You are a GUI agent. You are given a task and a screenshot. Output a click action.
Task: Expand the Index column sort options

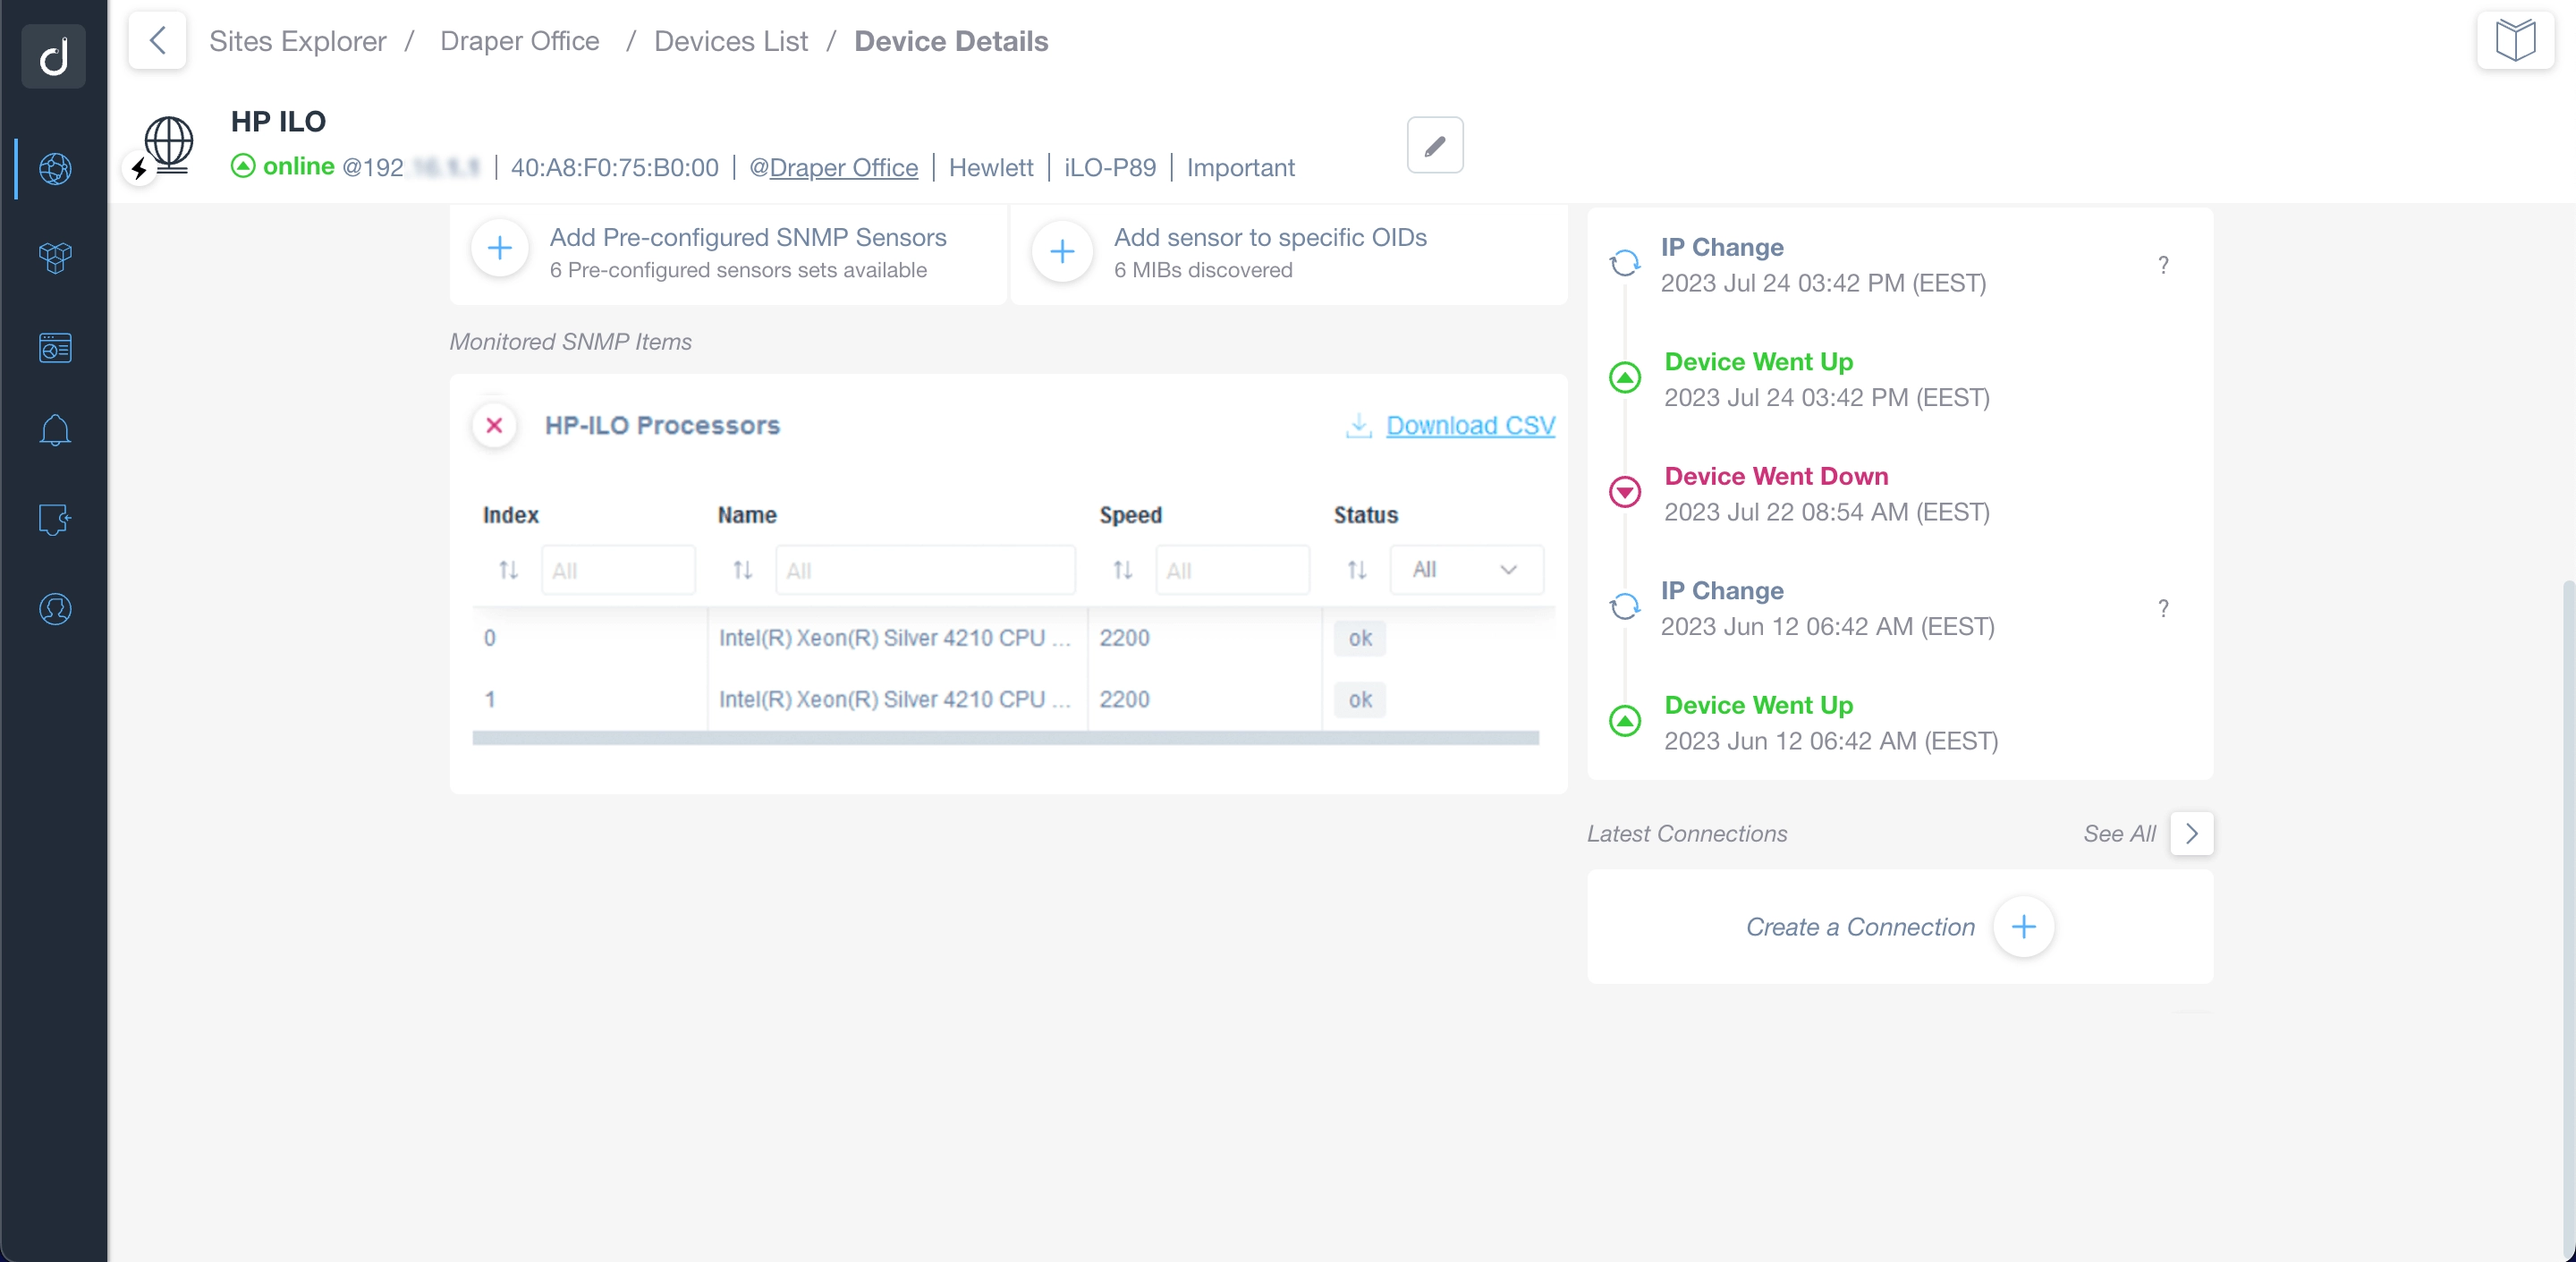(x=509, y=571)
